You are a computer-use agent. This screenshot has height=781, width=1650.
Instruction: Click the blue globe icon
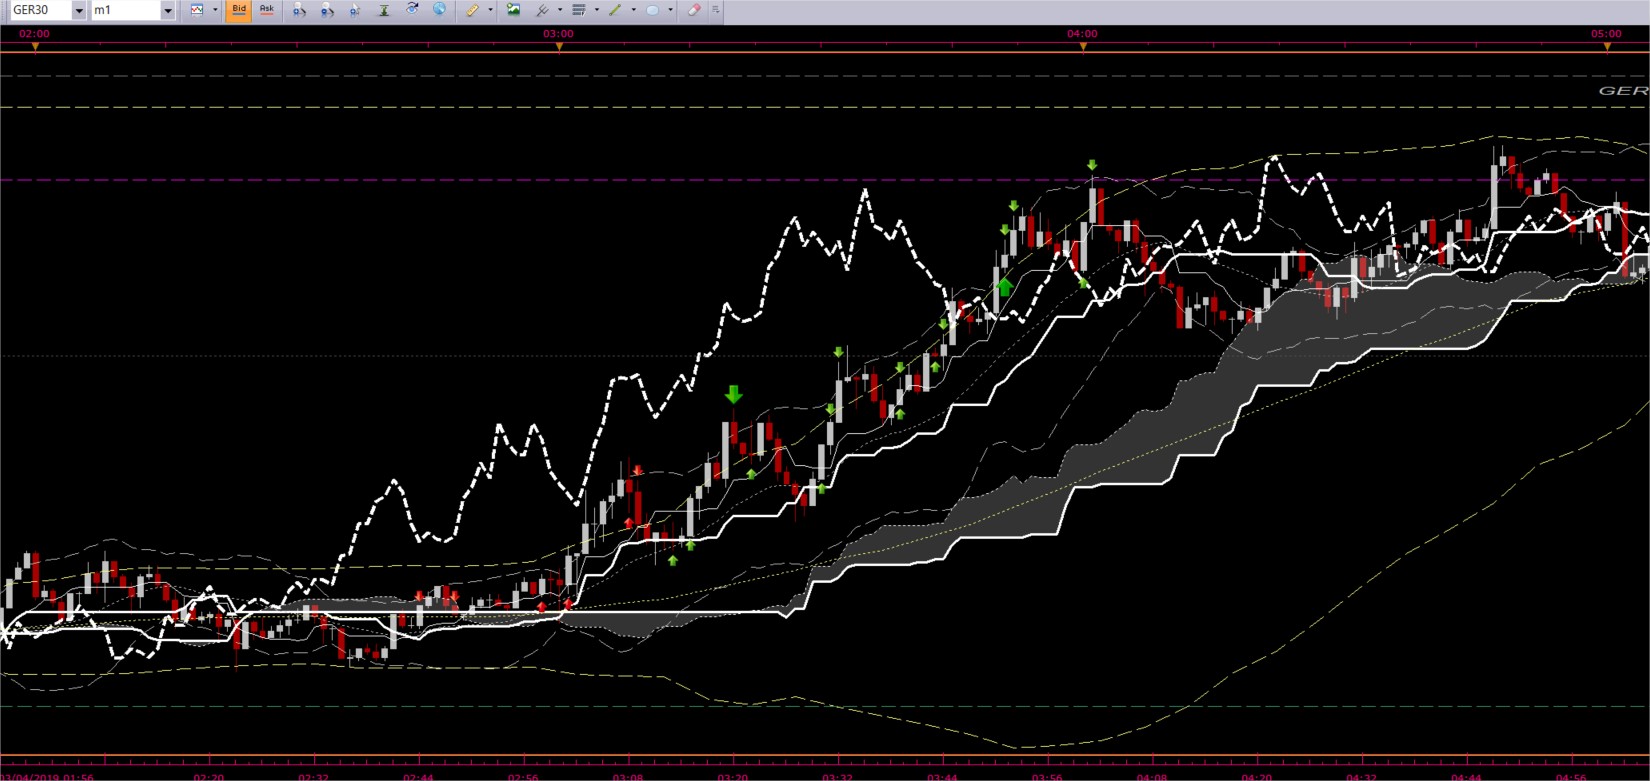pyautogui.click(x=439, y=9)
